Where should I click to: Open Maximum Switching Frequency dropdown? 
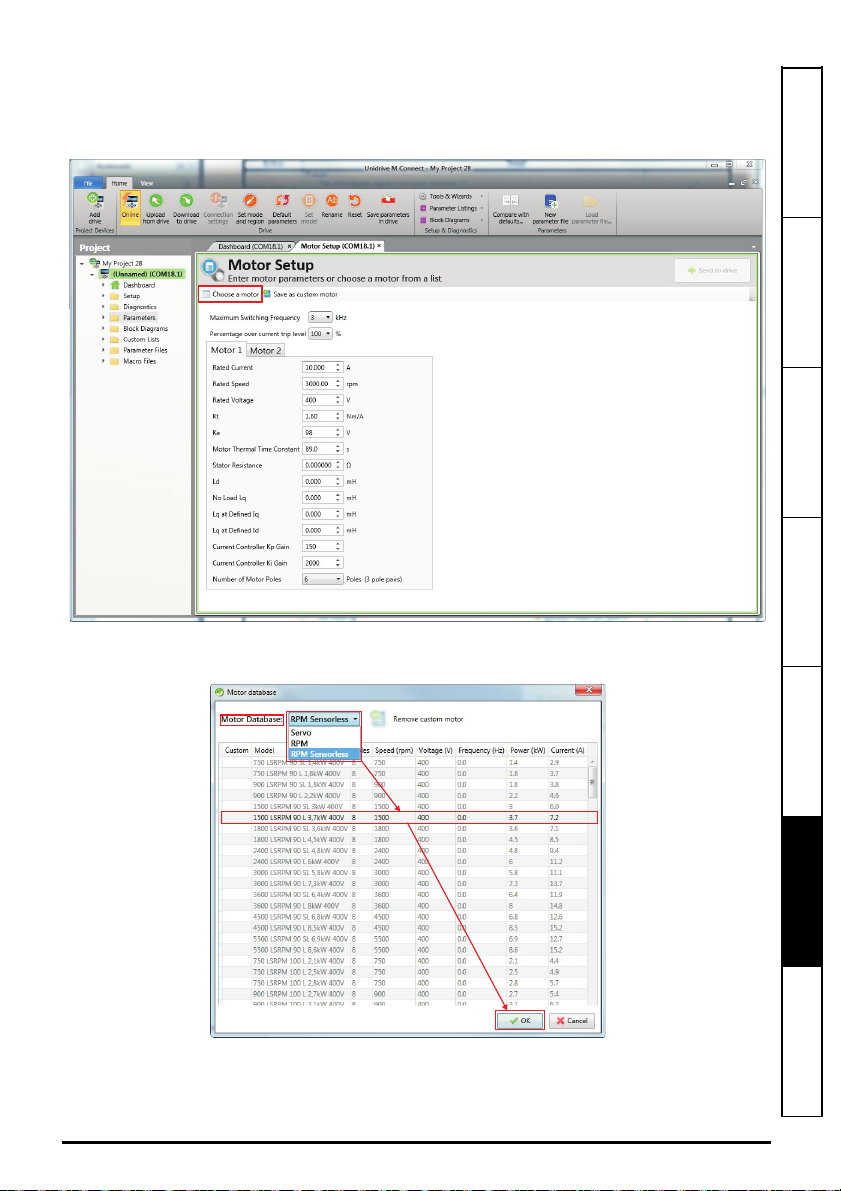coord(320,317)
